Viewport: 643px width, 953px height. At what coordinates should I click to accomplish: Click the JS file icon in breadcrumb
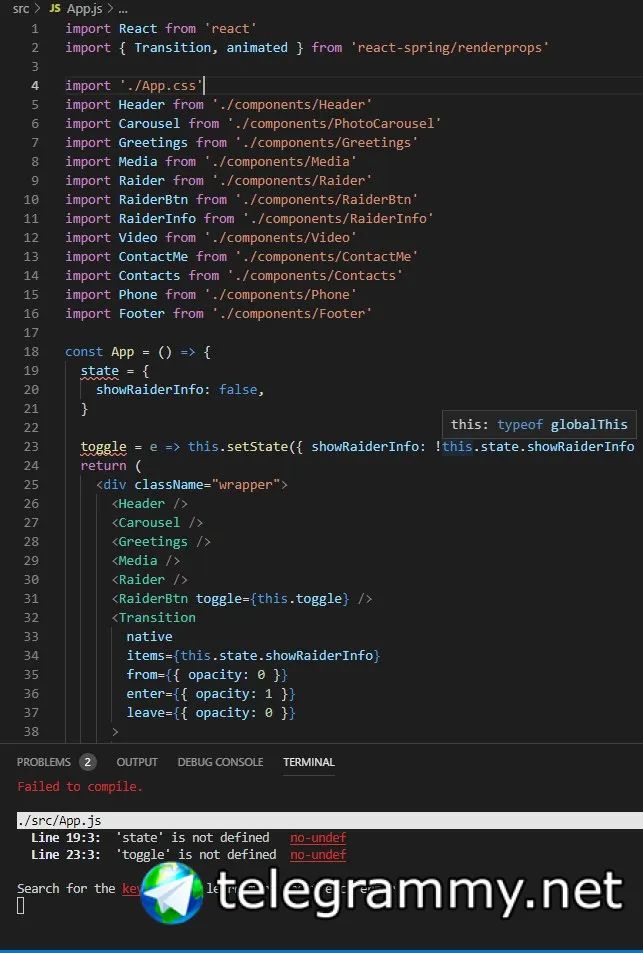point(55,9)
